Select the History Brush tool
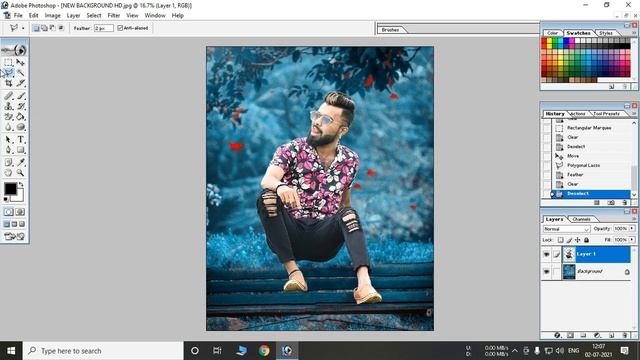Viewport: 640px width, 360px height. pyautogui.click(x=20, y=106)
